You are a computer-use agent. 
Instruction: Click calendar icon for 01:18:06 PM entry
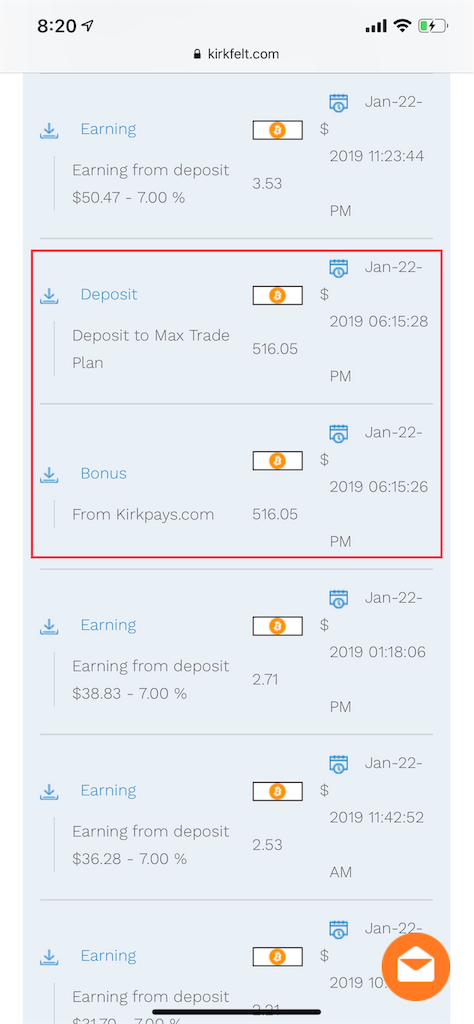coord(338,598)
